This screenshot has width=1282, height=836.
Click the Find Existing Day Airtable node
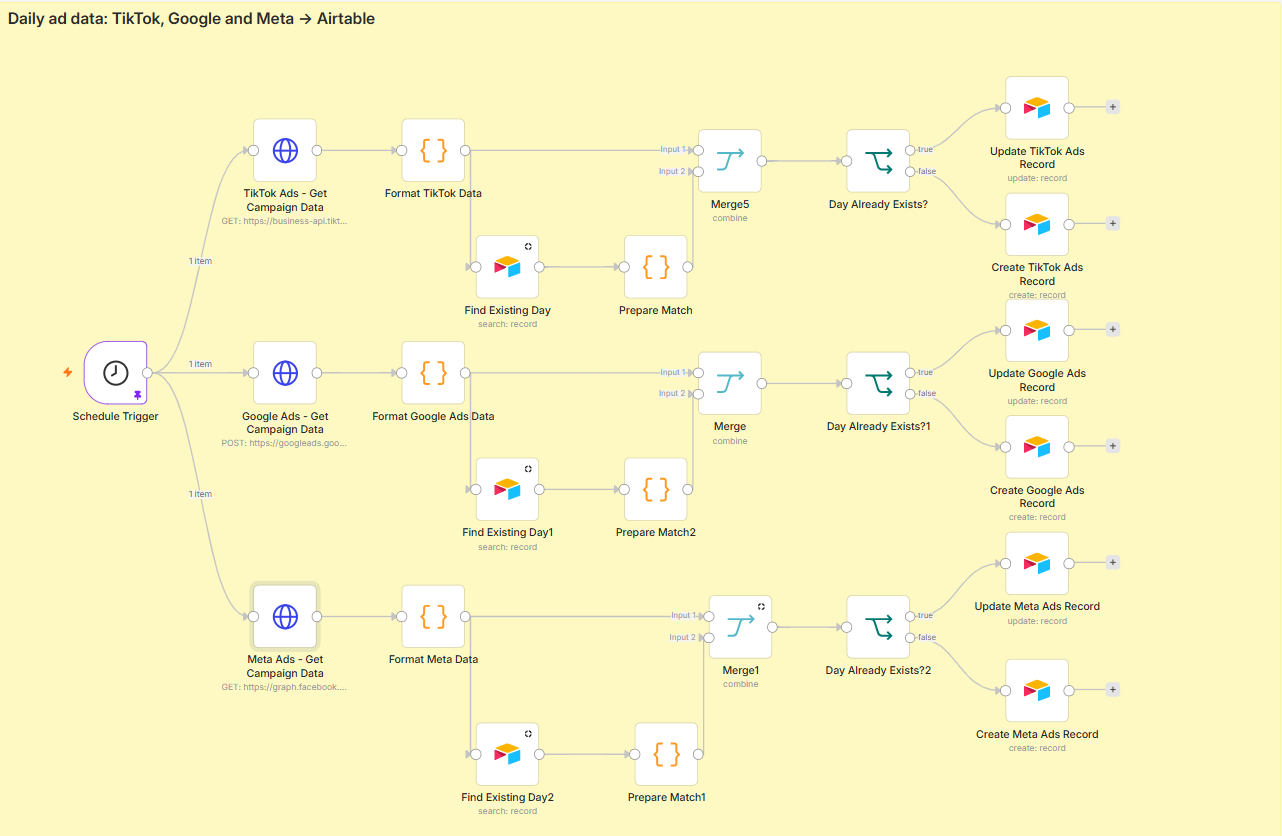click(x=507, y=267)
